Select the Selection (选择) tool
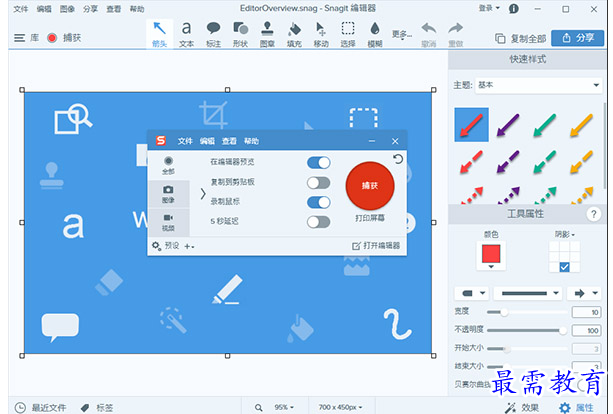The height and width of the screenshot is (414, 613). (x=348, y=34)
